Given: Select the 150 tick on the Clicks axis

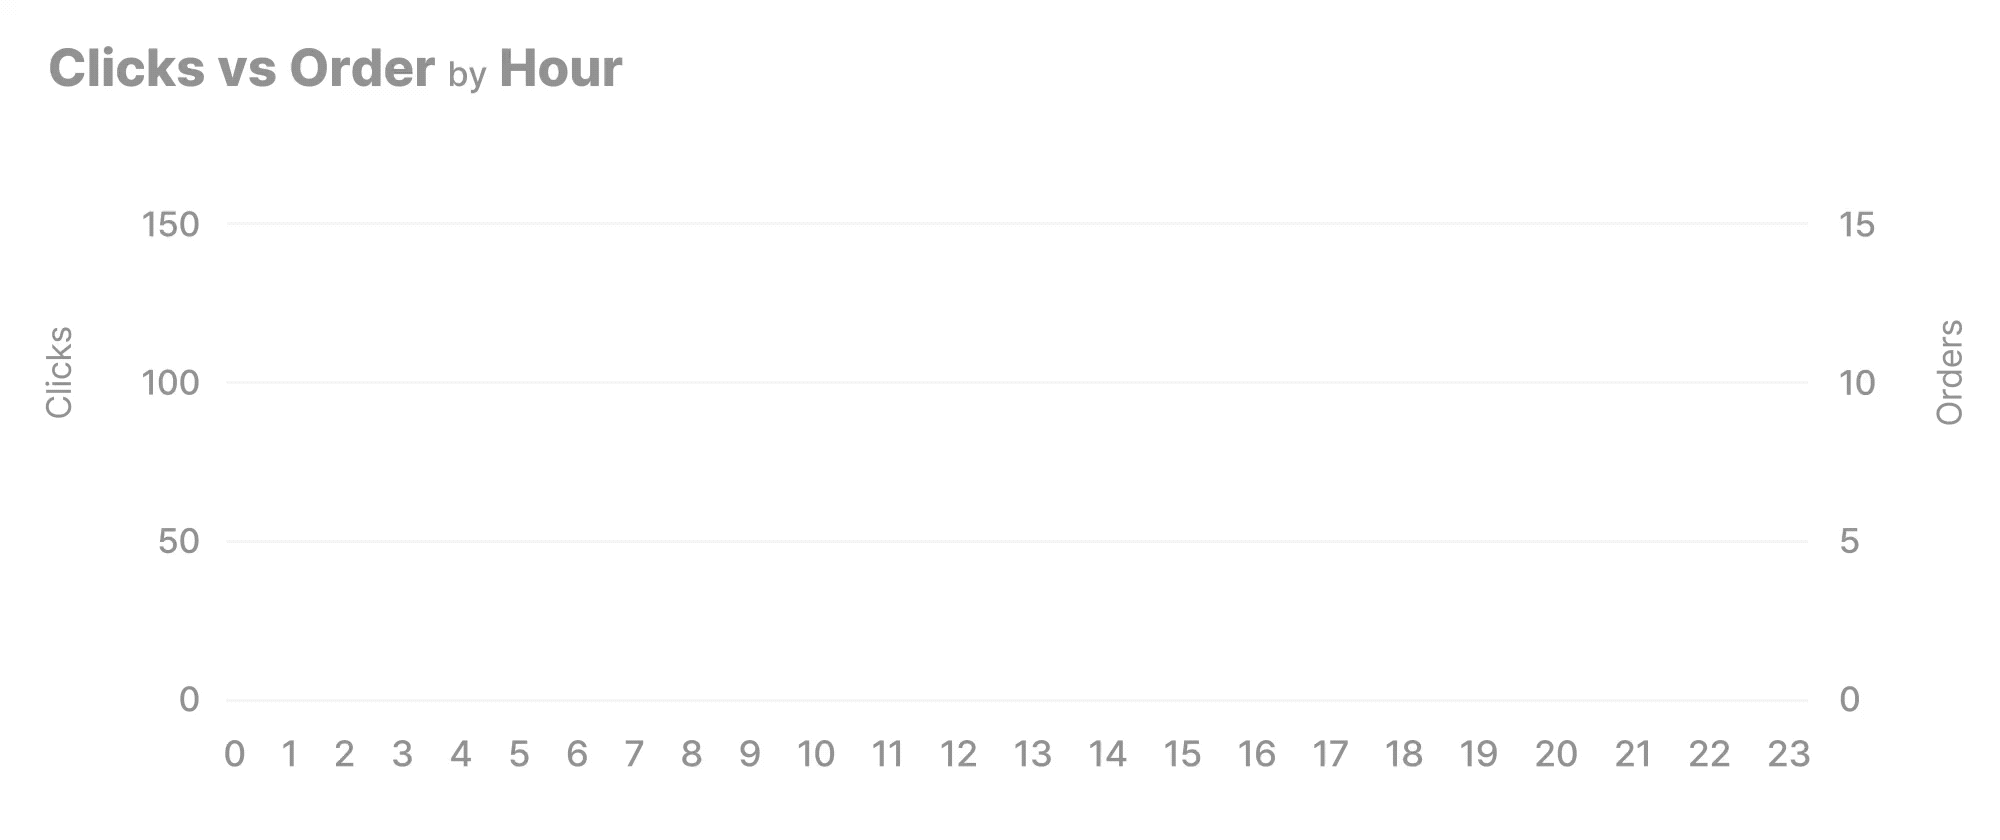Looking at the screenshot, I should (x=171, y=225).
